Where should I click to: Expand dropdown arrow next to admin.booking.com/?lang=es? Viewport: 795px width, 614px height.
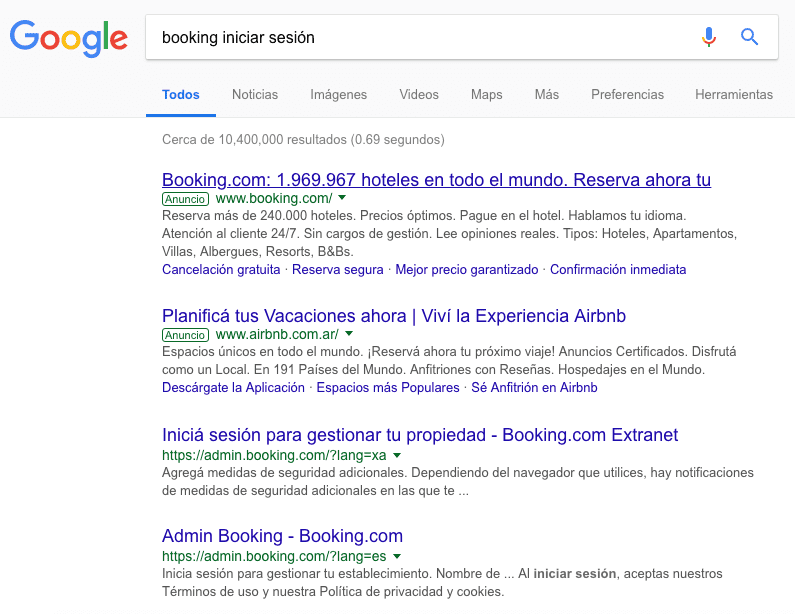coord(397,556)
